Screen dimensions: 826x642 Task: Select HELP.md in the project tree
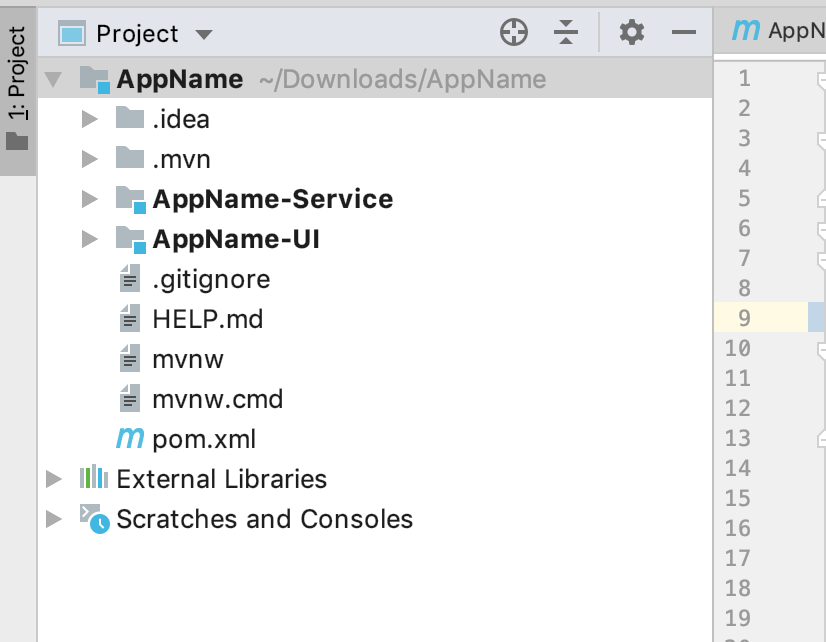coord(208,319)
